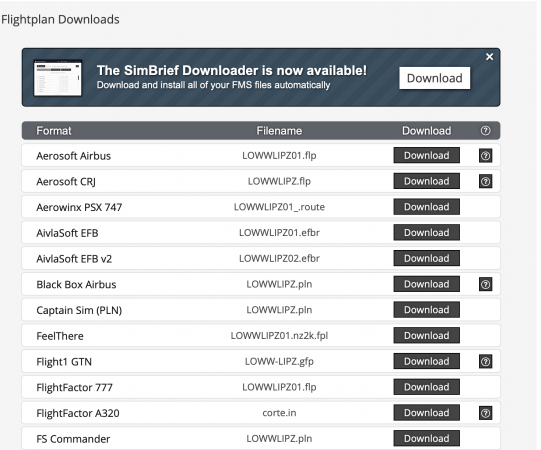Click filename corte.in
The height and width of the screenshot is (450, 542).
pyautogui.click(x=279, y=413)
